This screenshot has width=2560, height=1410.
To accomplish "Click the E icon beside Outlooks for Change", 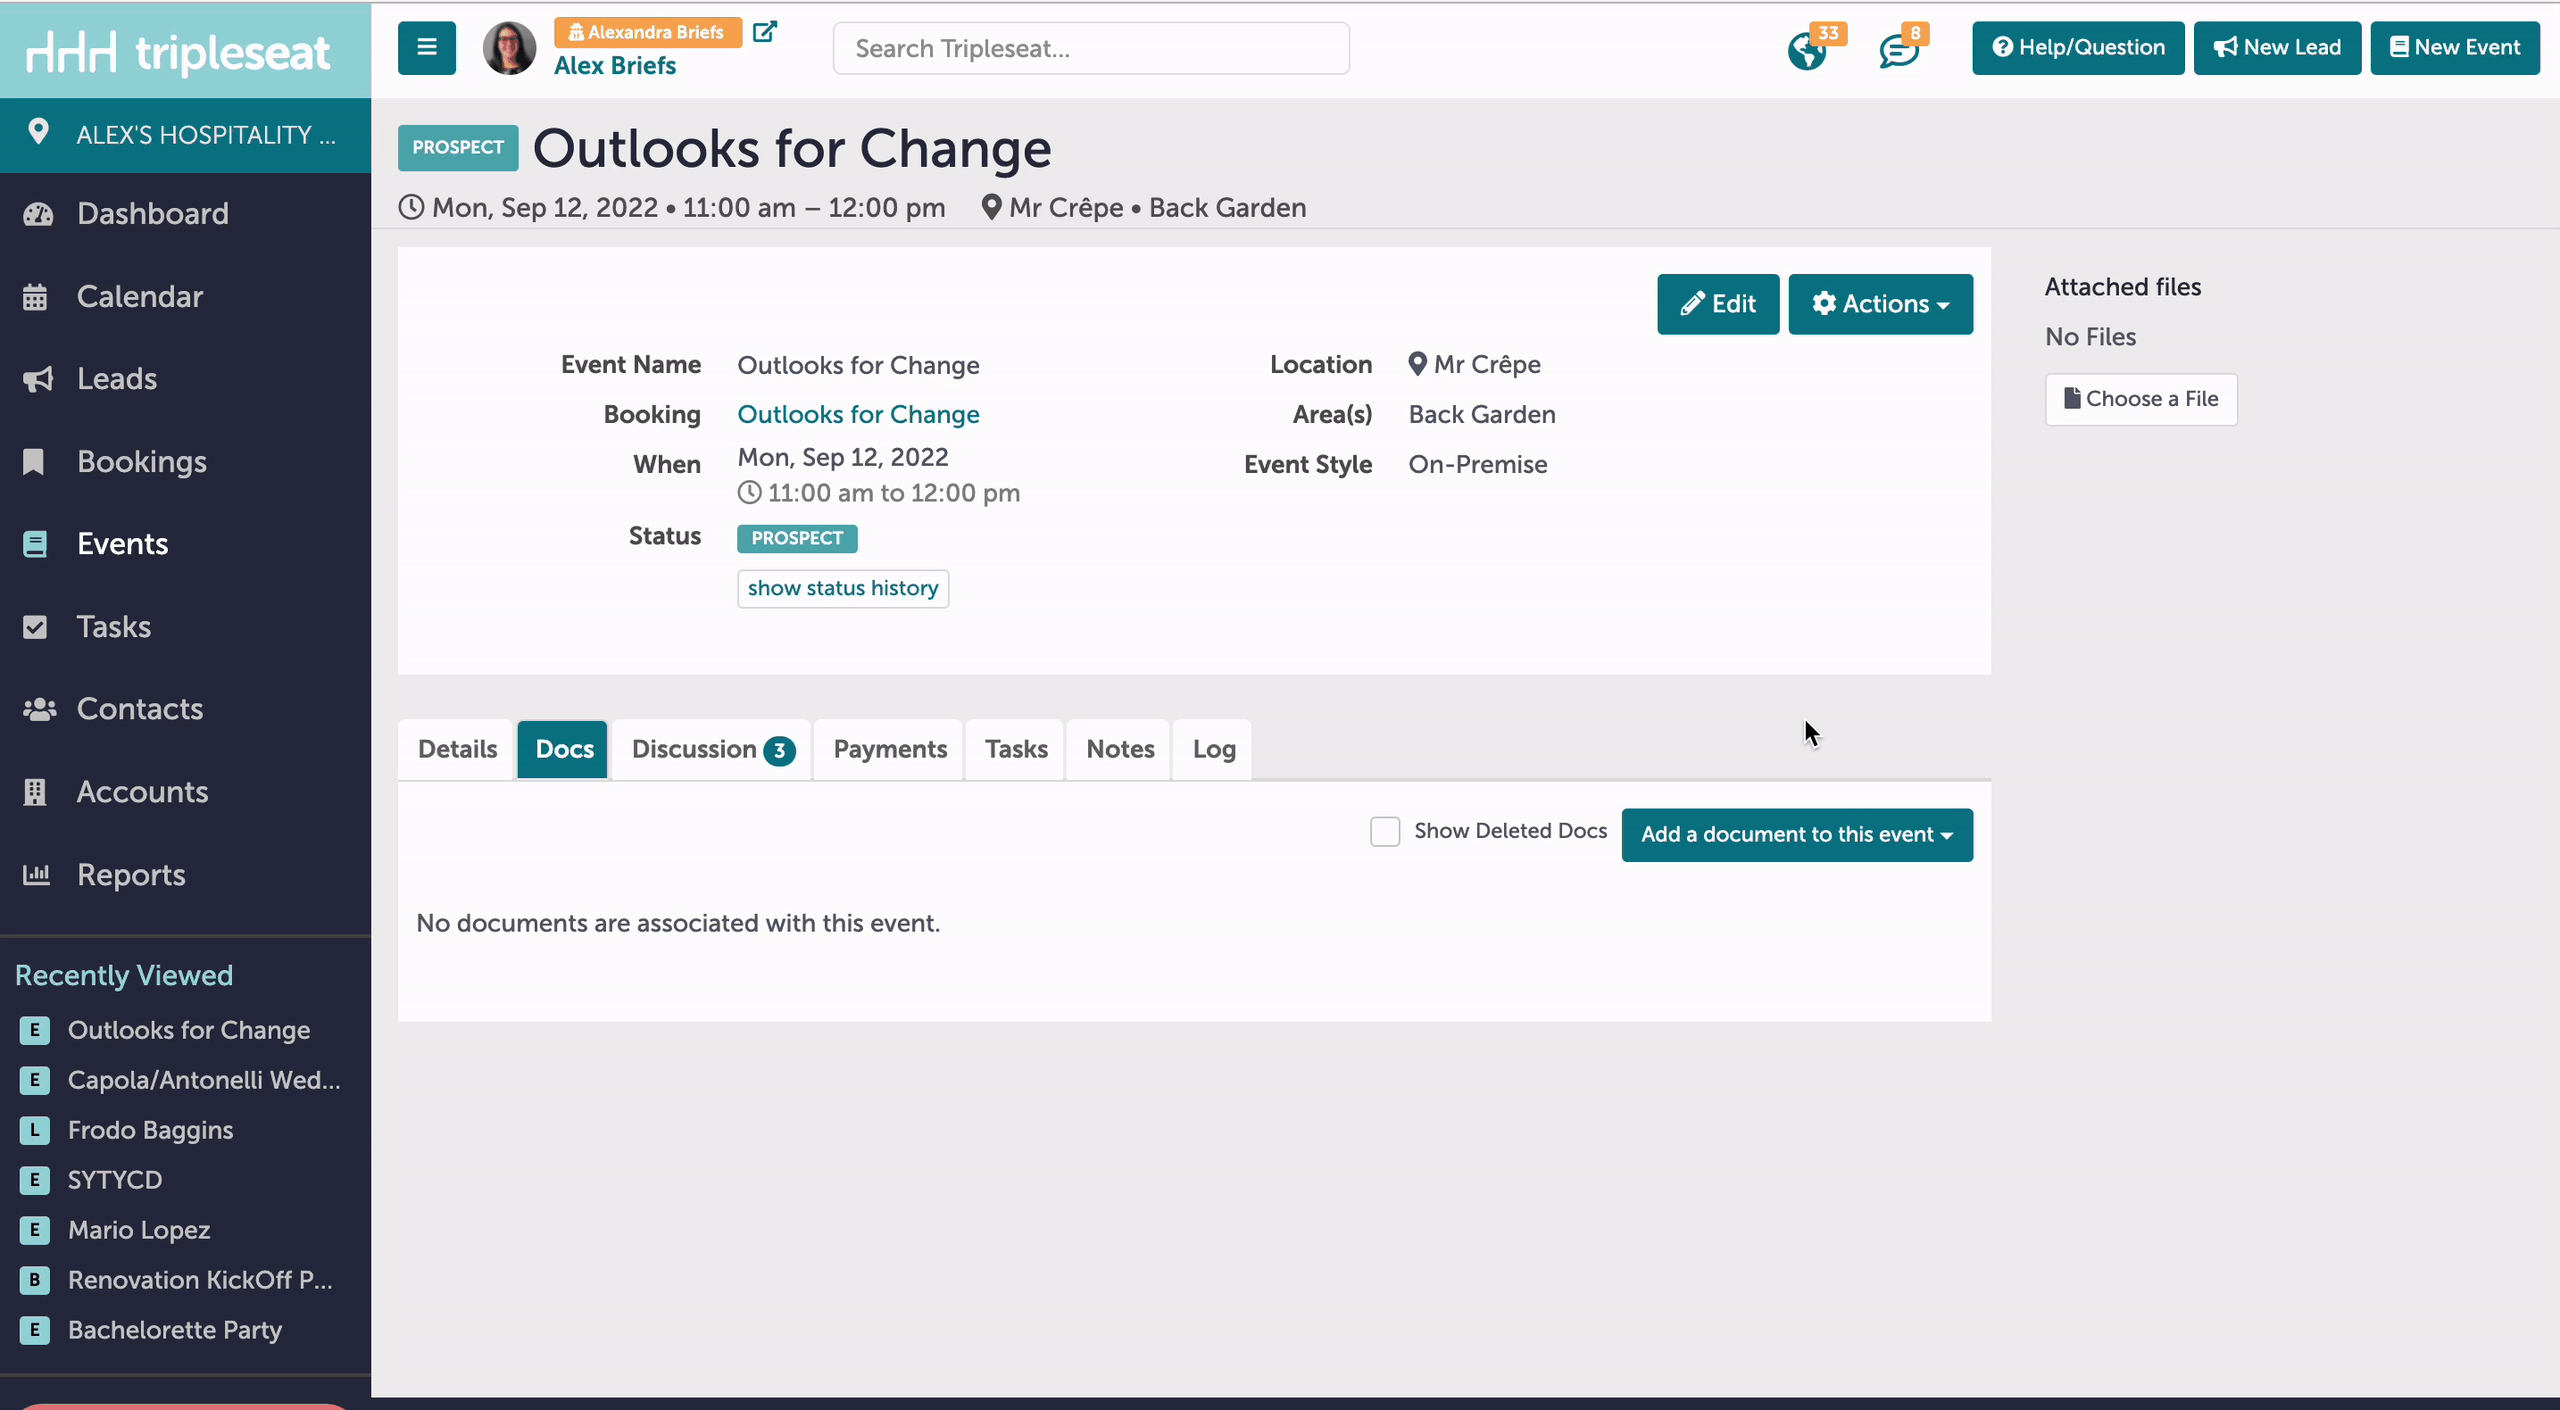I will click(x=35, y=1030).
